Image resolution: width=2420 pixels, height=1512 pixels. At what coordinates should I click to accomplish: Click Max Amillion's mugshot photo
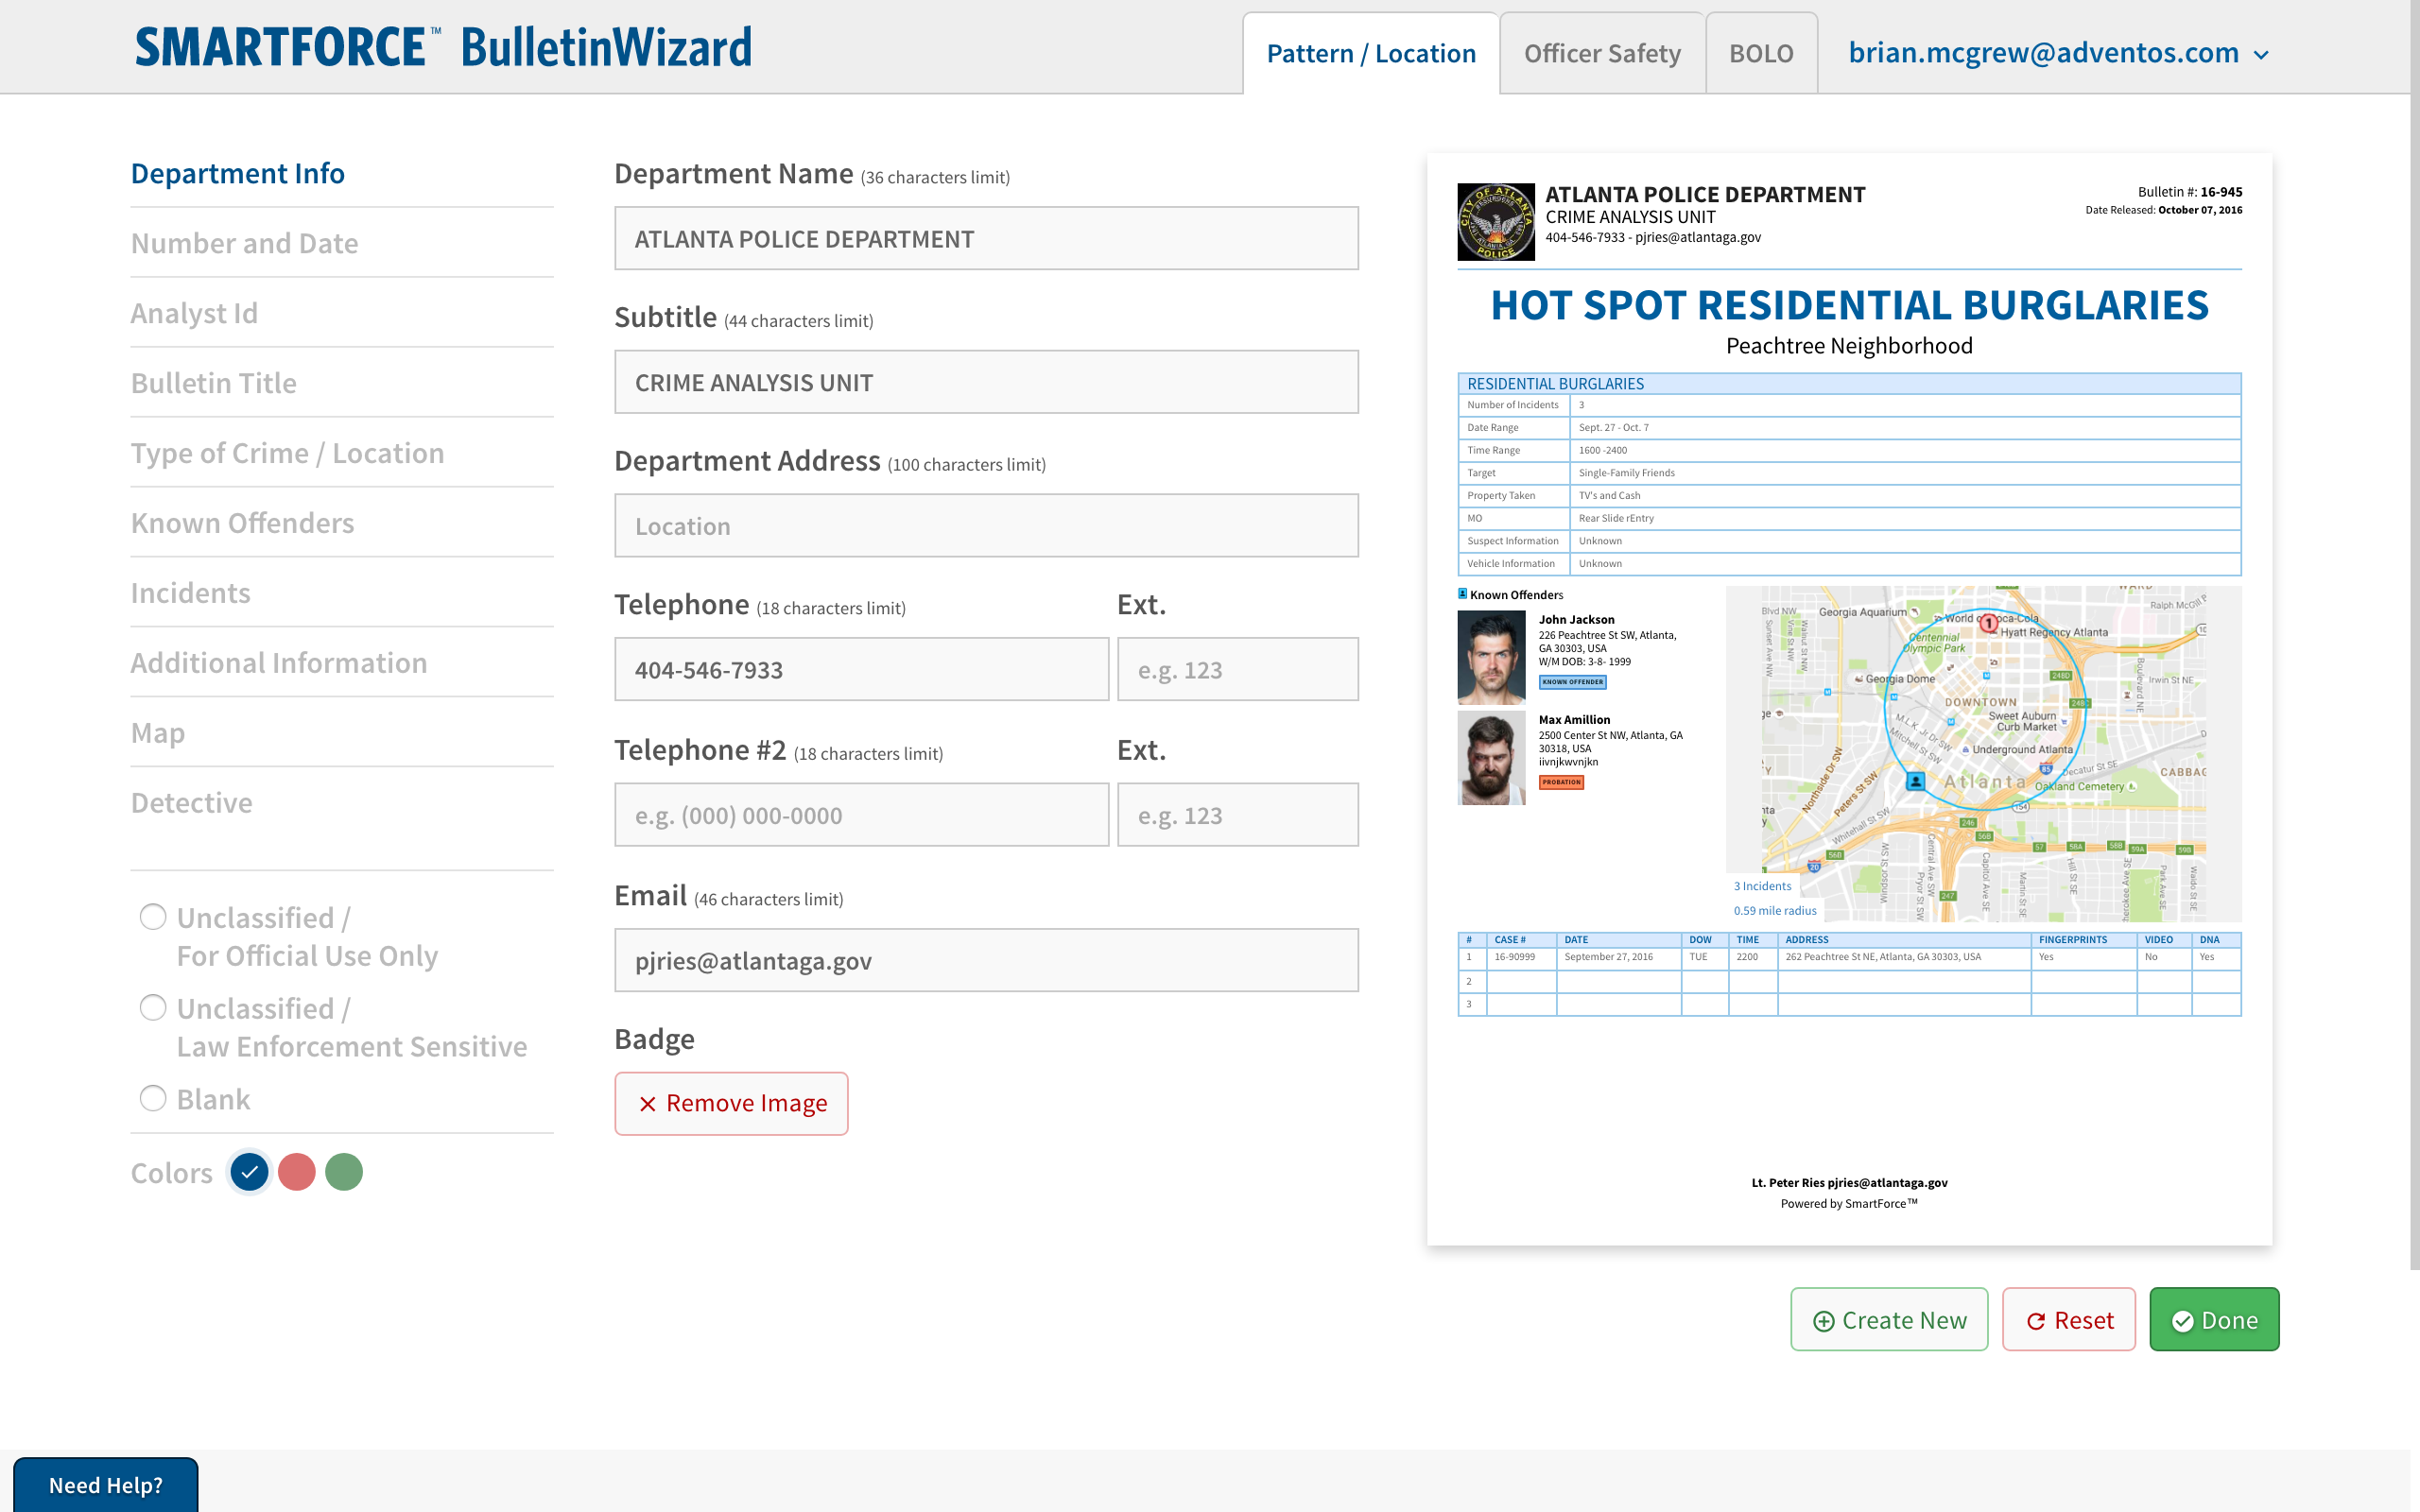1491,758
